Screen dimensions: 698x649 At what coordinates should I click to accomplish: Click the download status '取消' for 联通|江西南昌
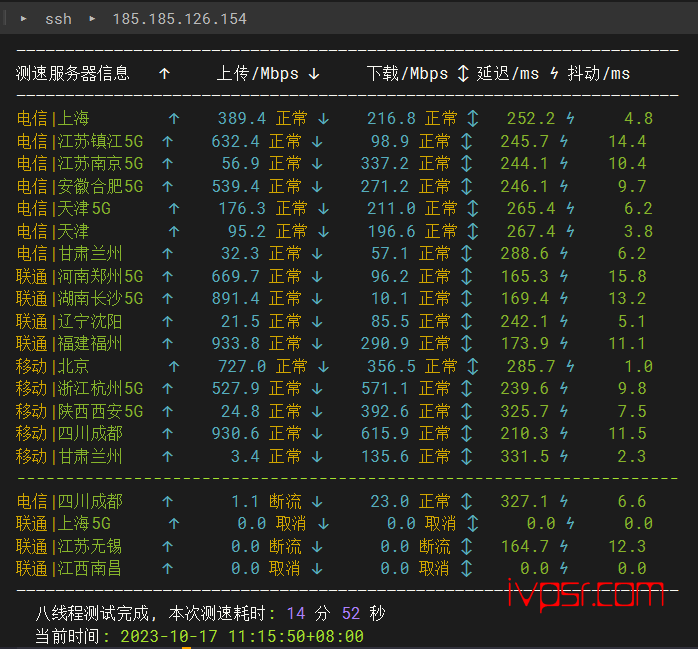(x=434, y=568)
